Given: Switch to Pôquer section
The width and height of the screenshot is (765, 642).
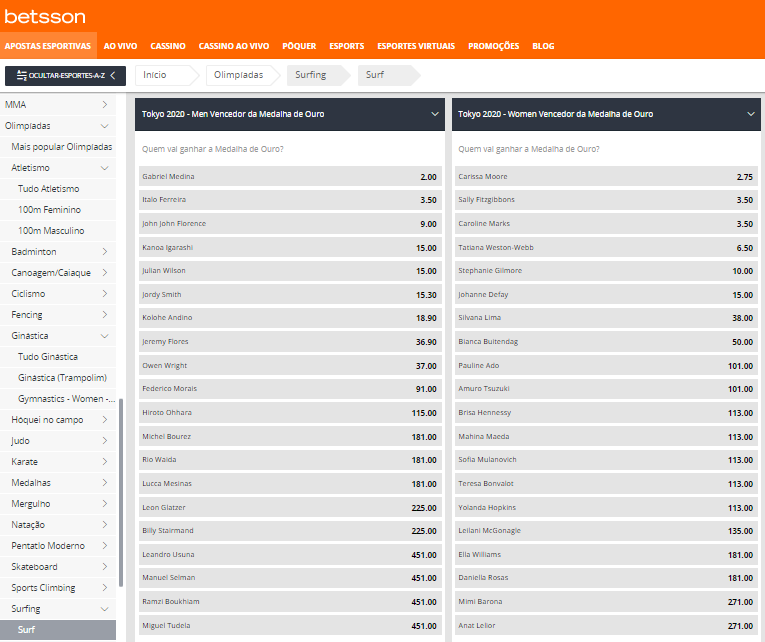Looking at the screenshot, I should tap(299, 46).
